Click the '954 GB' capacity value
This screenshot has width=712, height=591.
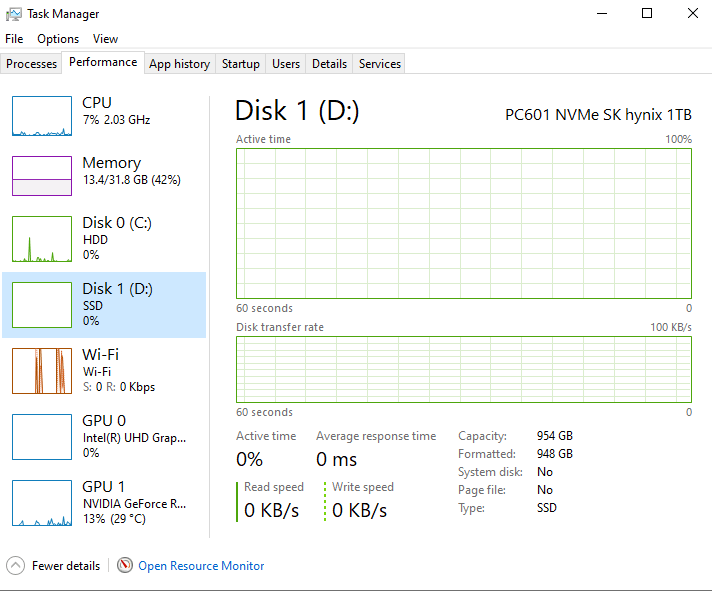pyautogui.click(x=555, y=436)
